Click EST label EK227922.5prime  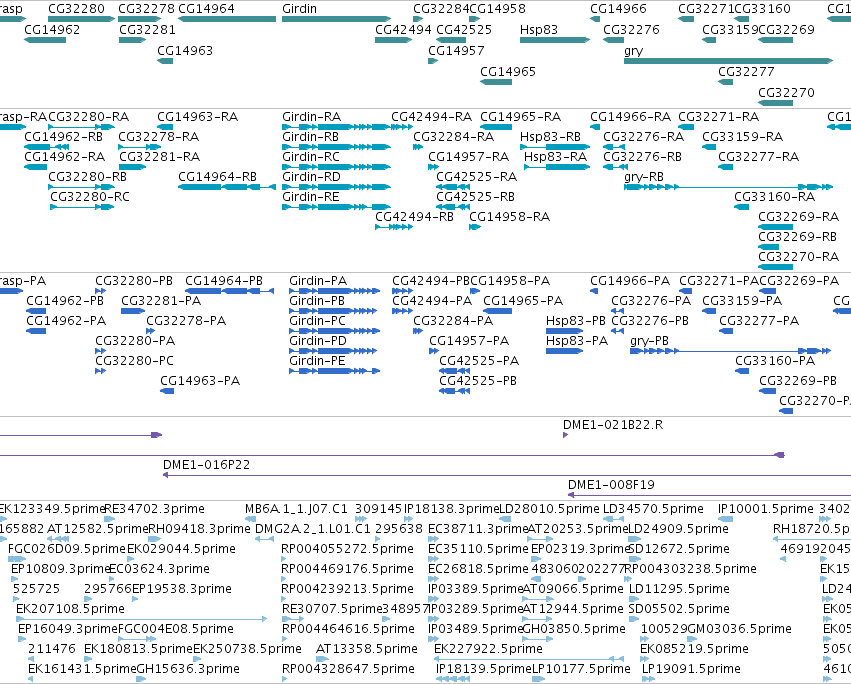(488, 649)
